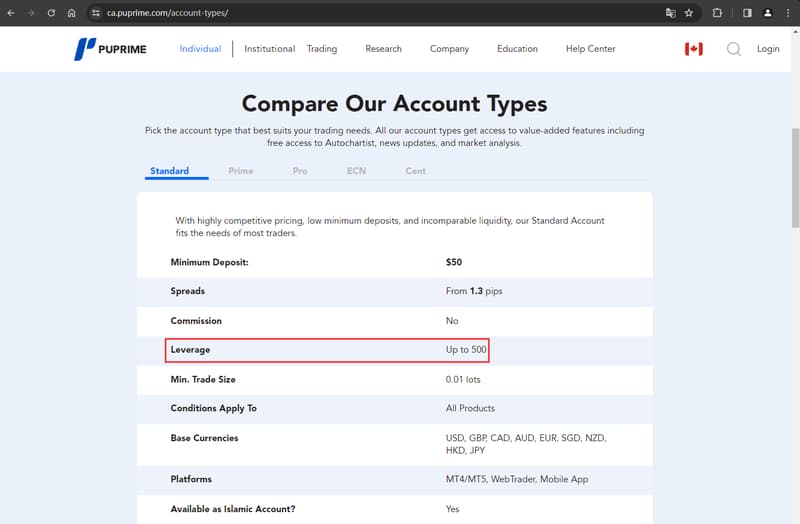Viewport: 800px width, 524px height.
Task: Open the Chrome three-dot menu
Action: click(x=788, y=13)
